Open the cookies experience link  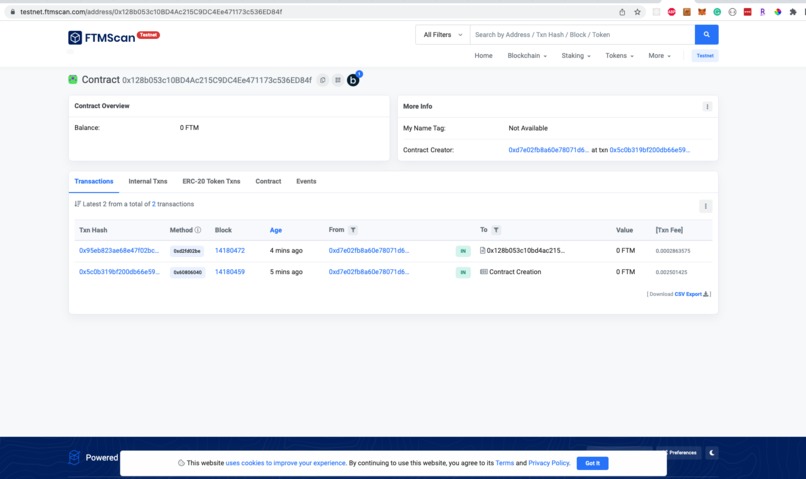tap(286, 463)
